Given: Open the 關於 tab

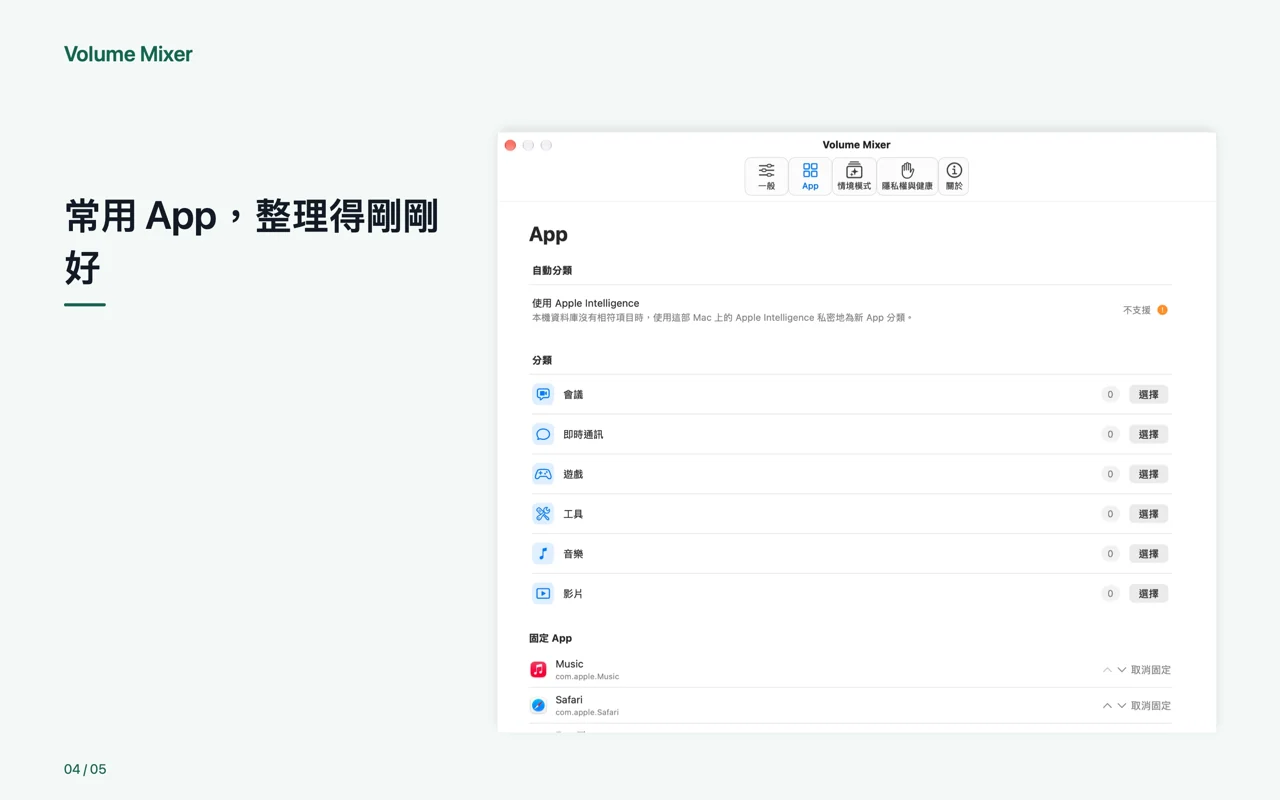Looking at the screenshot, I should [x=954, y=176].
